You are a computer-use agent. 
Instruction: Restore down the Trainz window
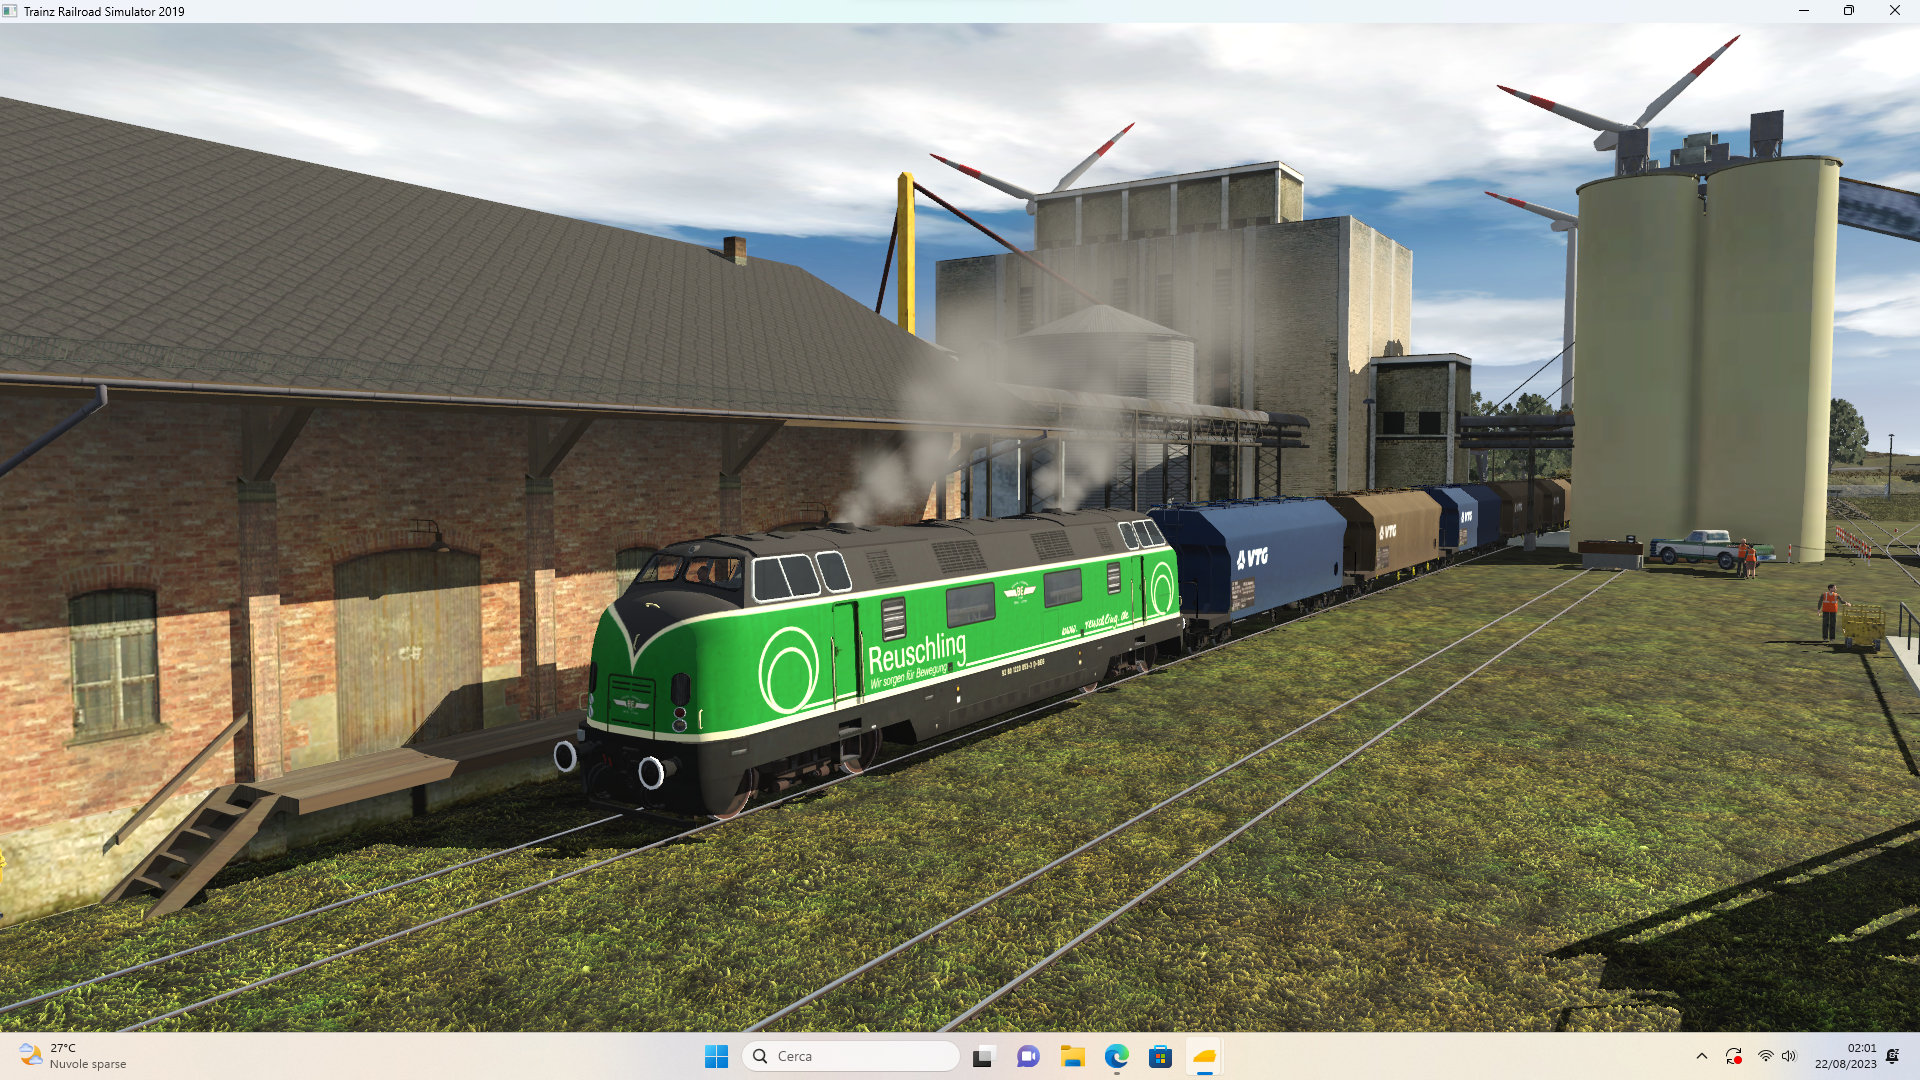[1849, 11]
